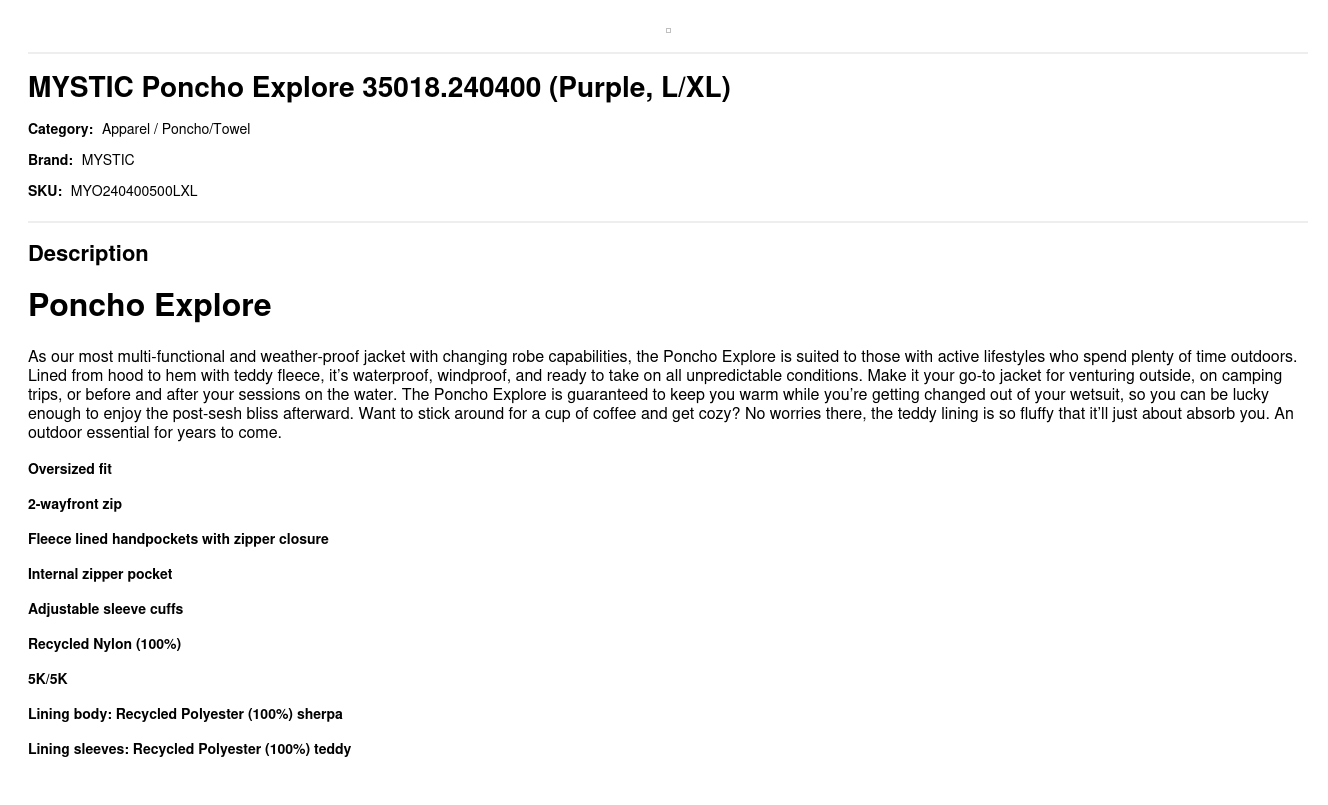This screenshot has width=1328, height=805.
Task: Click the MYSTIC brand name value
Action: coord(107,161)
